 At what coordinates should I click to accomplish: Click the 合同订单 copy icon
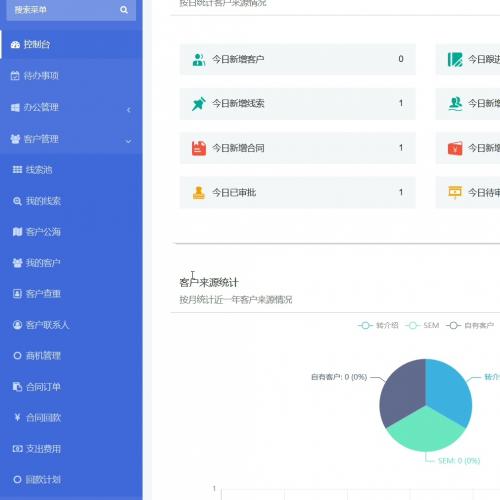coord(17,387)
